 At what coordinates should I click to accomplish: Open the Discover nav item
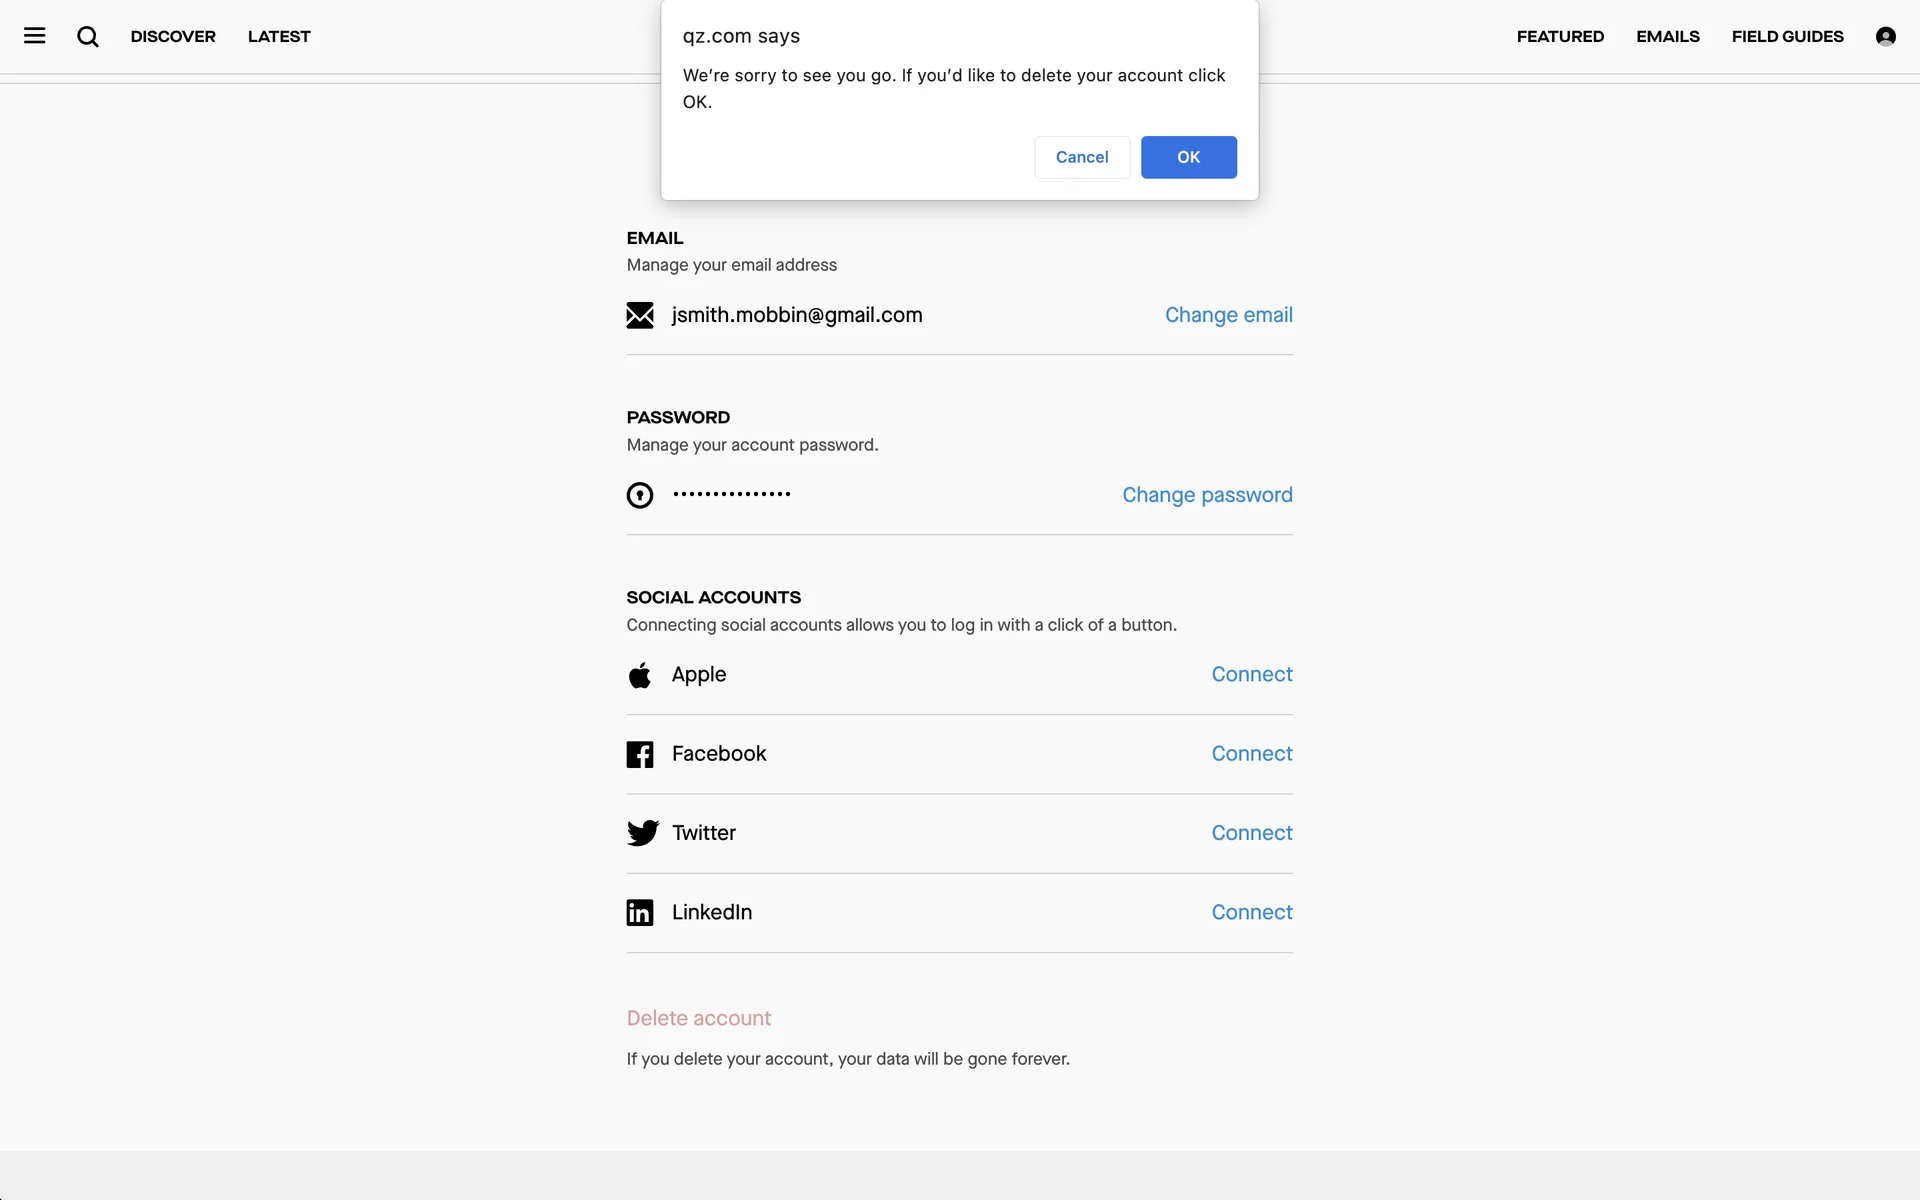click(173, 36)
